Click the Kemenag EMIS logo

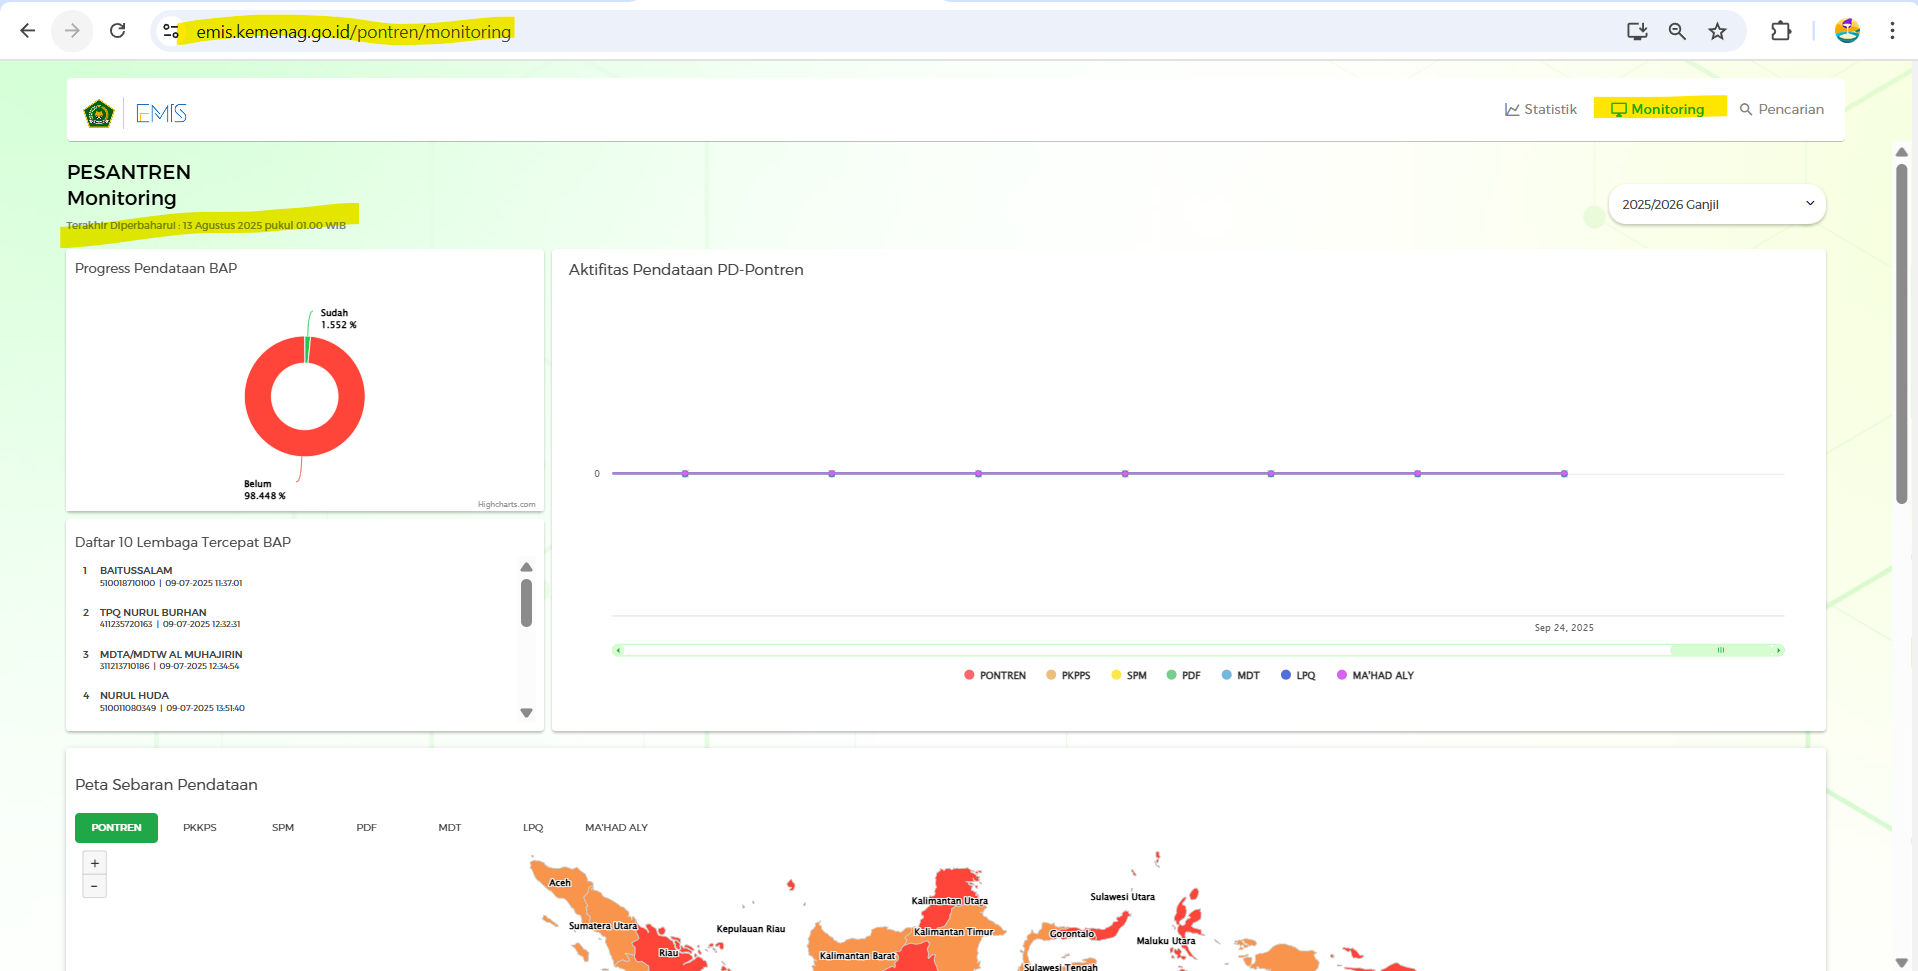coord(136,114)
